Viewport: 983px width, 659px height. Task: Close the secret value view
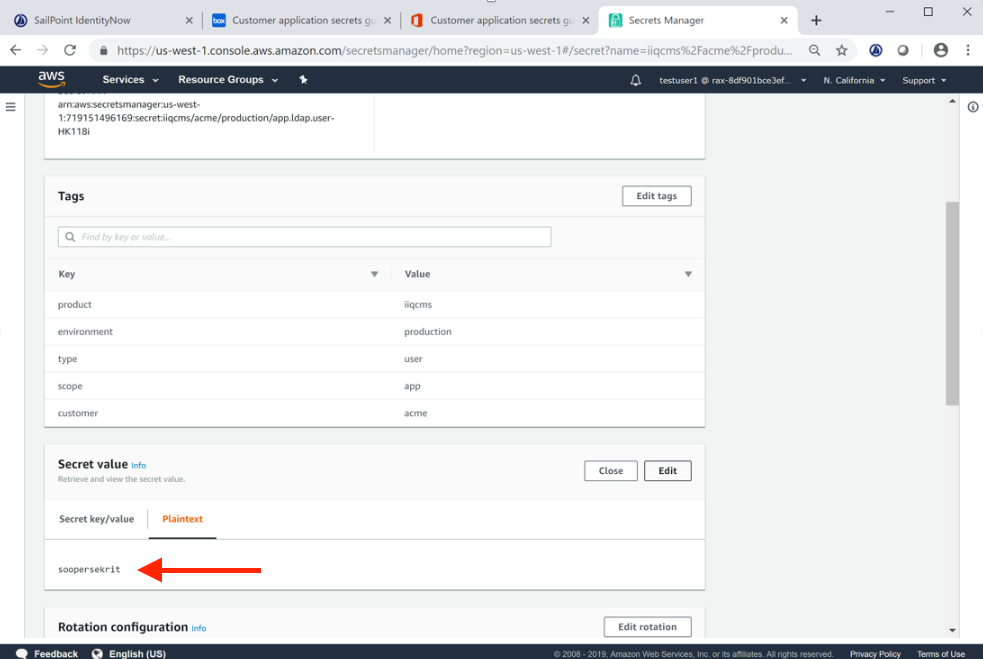click(x=610, y=471)
